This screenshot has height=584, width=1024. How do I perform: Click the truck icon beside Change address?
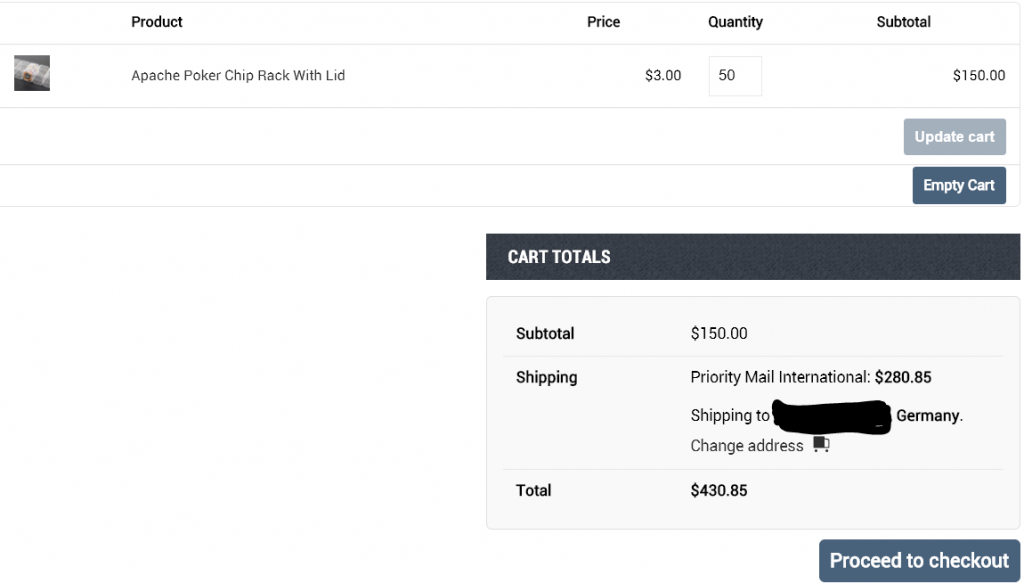click(821, 445)
